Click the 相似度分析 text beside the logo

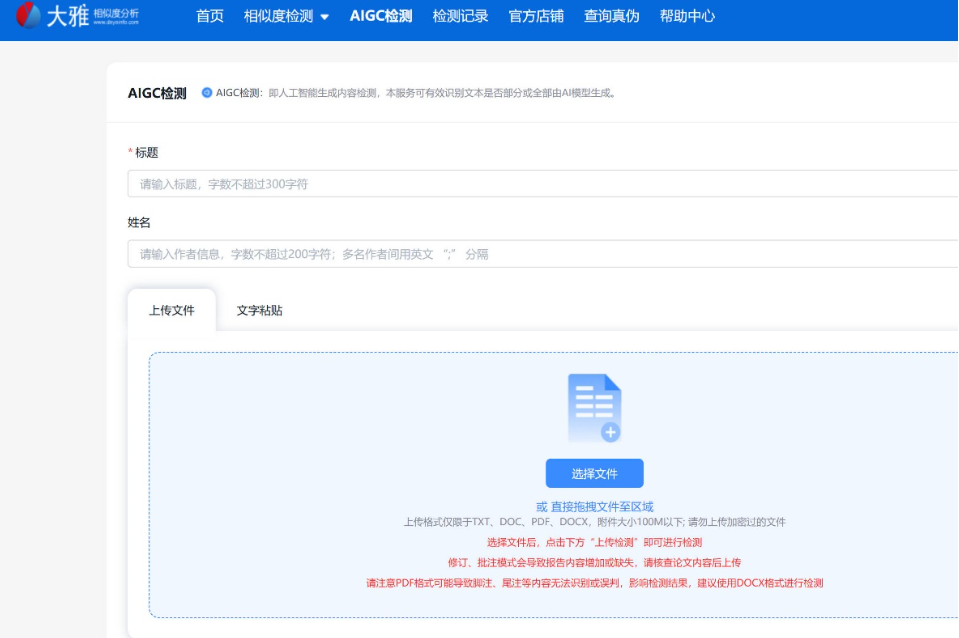pos(116,14)
